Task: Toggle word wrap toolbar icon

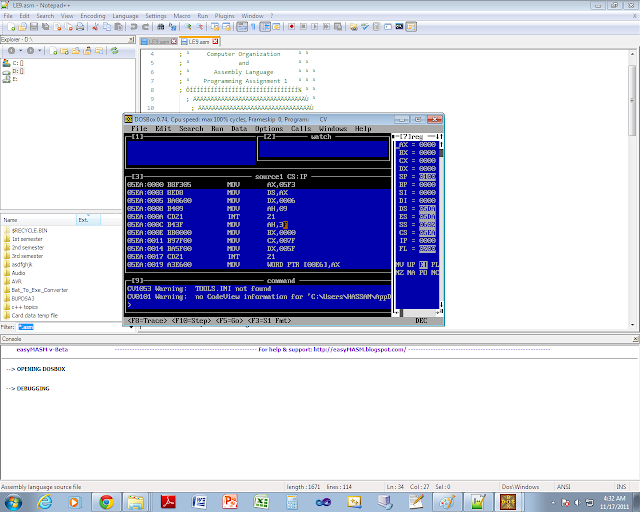Action: (x=242, y=27)
